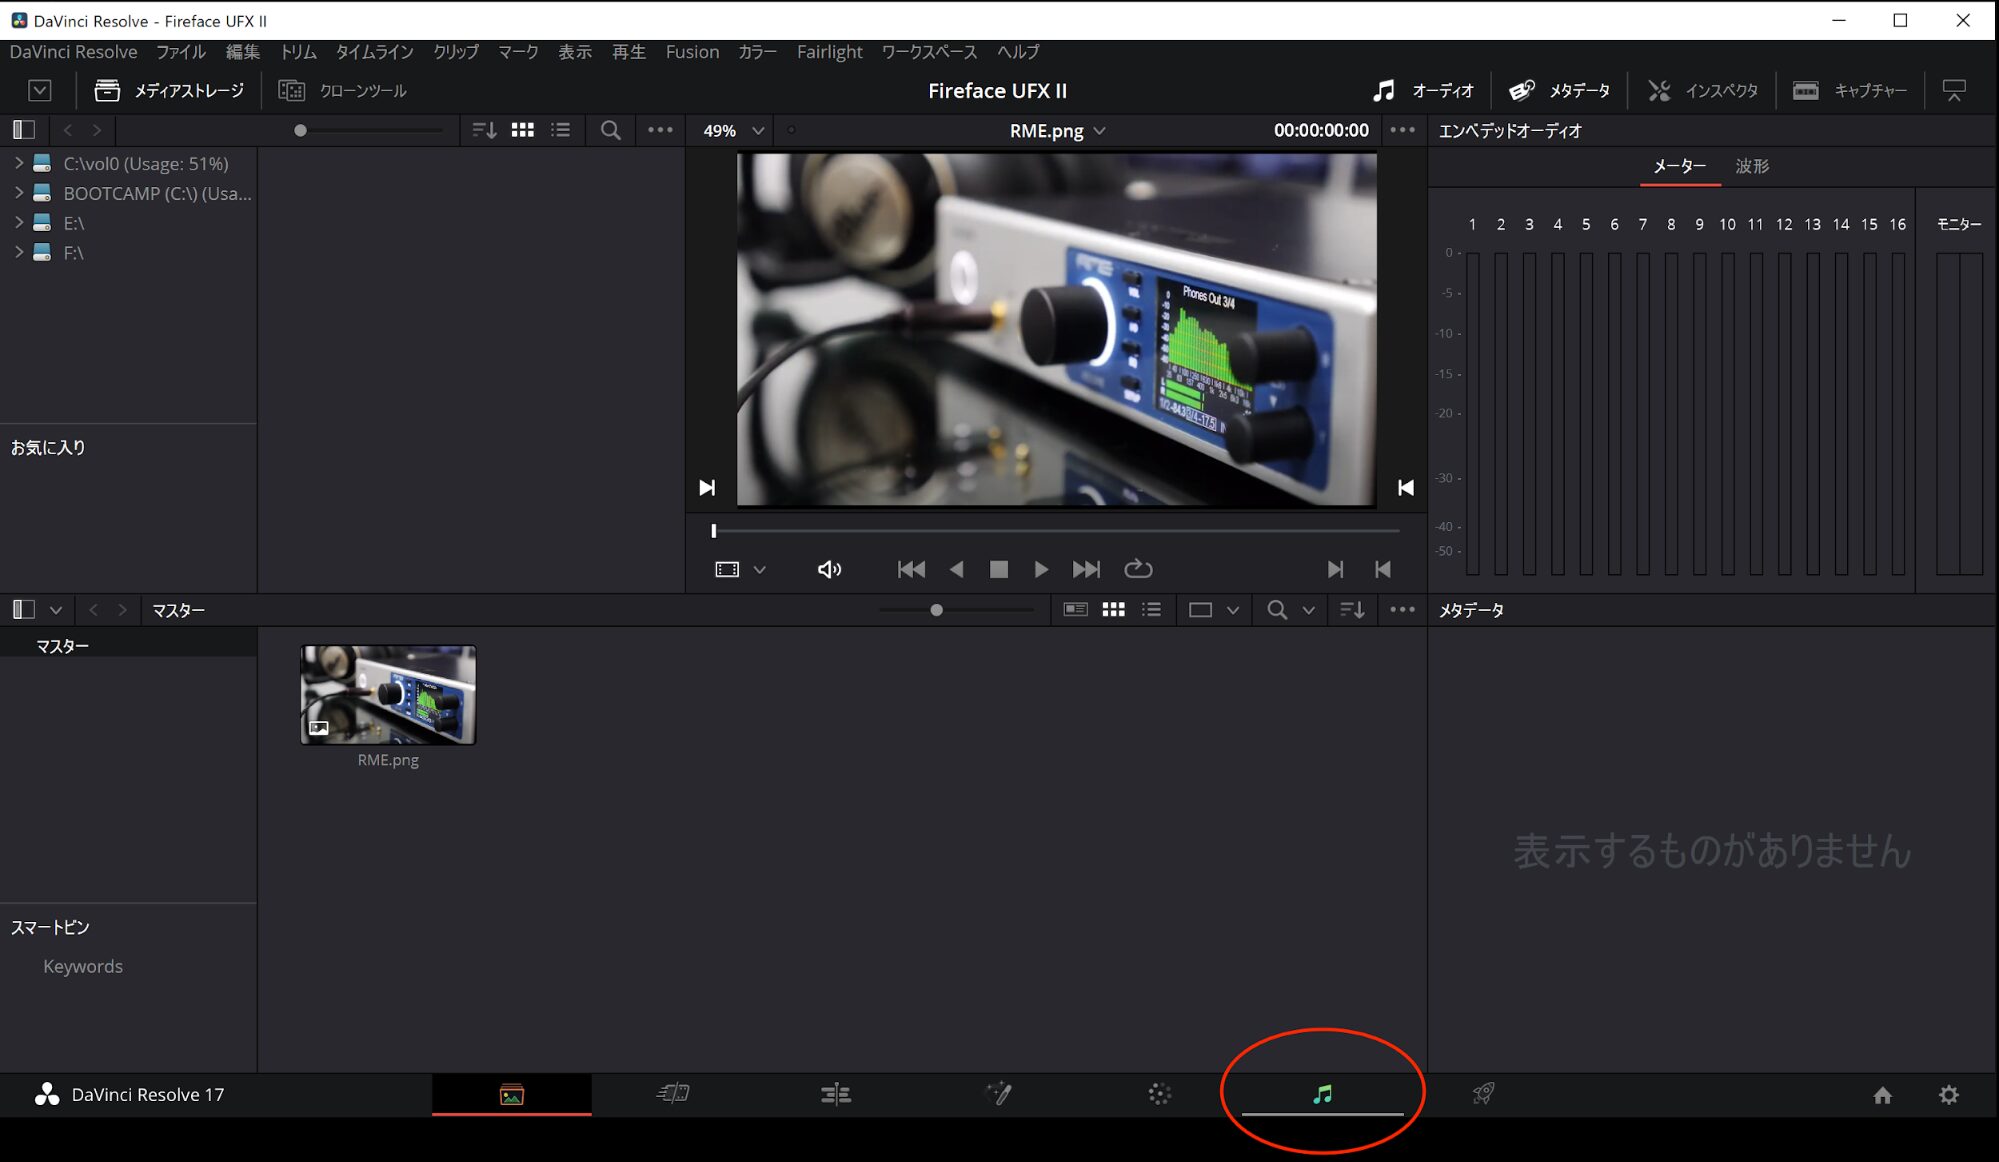
Task: Switch to the Cut page icon
Action: (x=673, y=1094)
